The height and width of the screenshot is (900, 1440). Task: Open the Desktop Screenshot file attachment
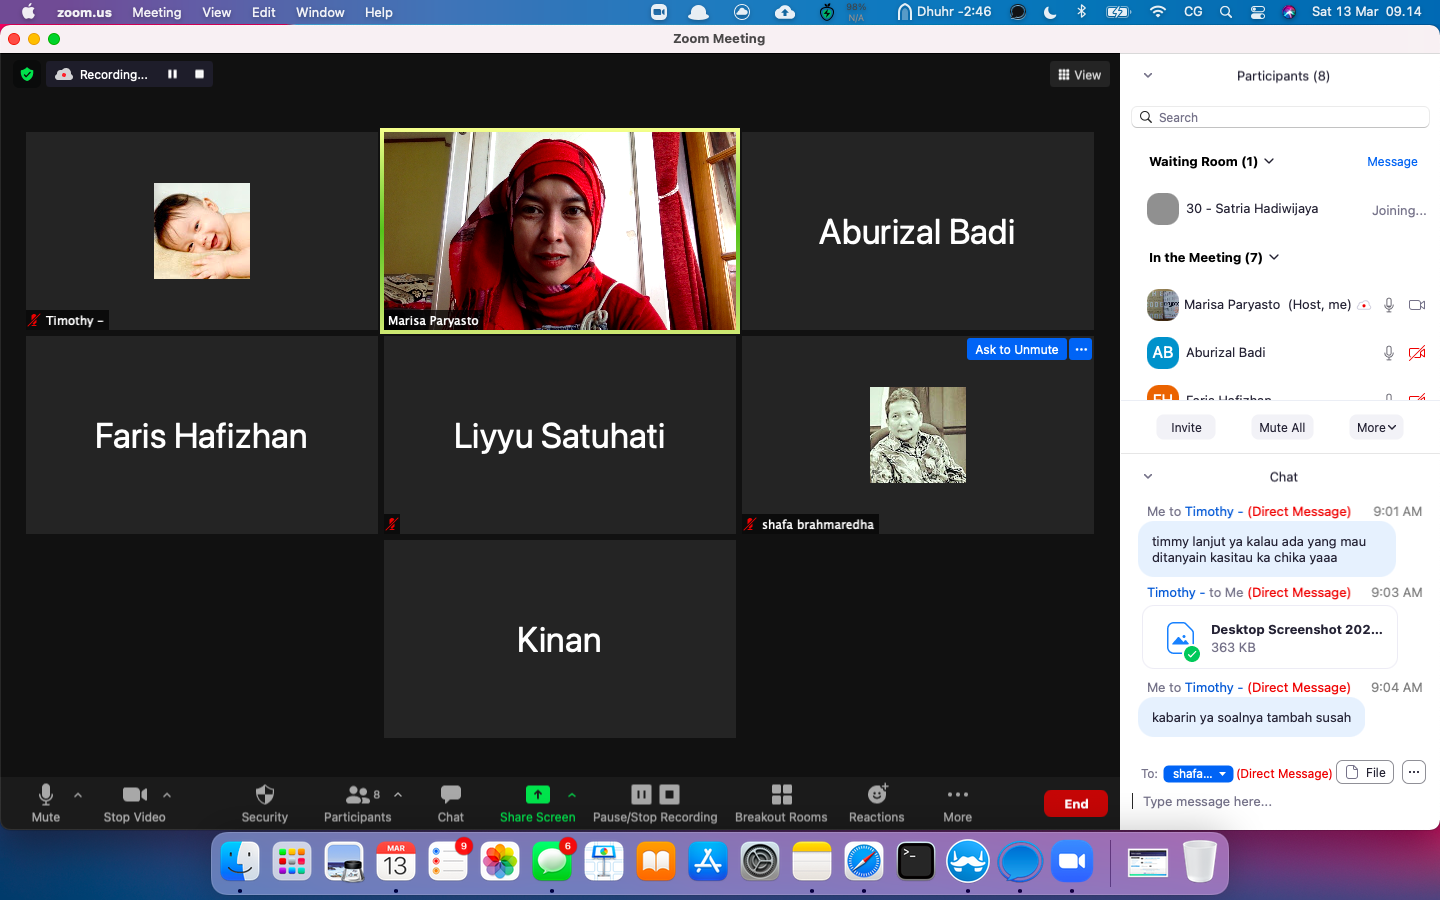tap(1270, 637)
